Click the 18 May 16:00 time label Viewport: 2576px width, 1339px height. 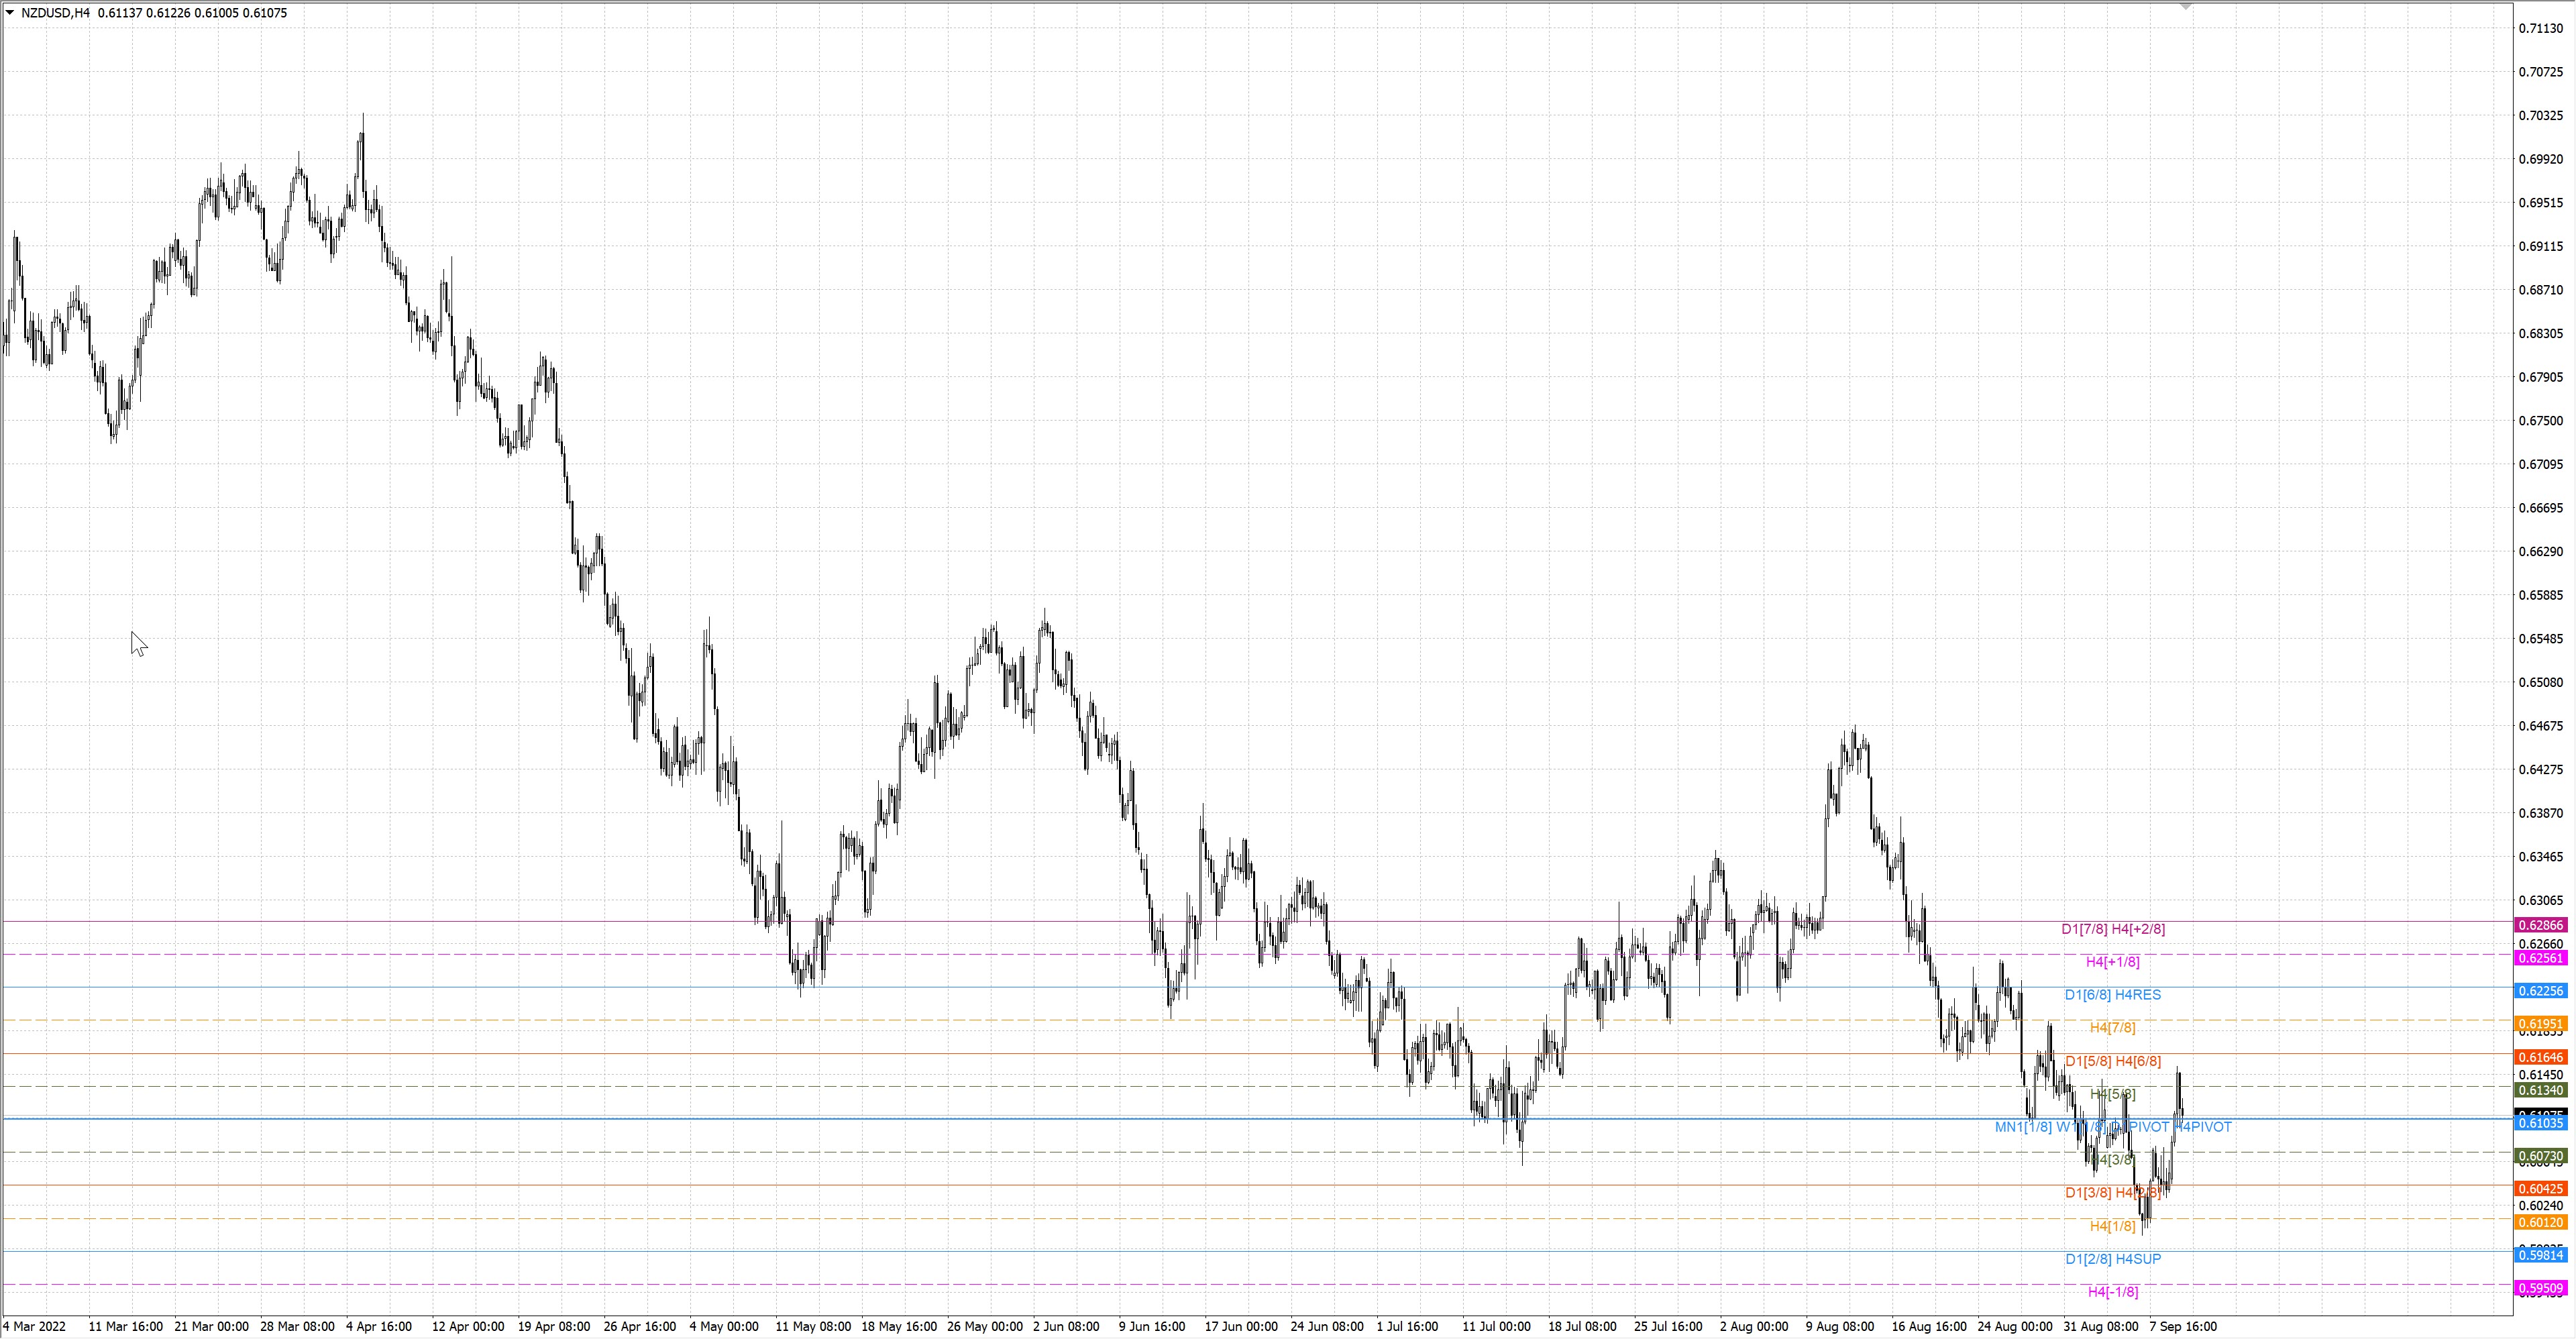pyautogui.click(x=899, y=1327)
